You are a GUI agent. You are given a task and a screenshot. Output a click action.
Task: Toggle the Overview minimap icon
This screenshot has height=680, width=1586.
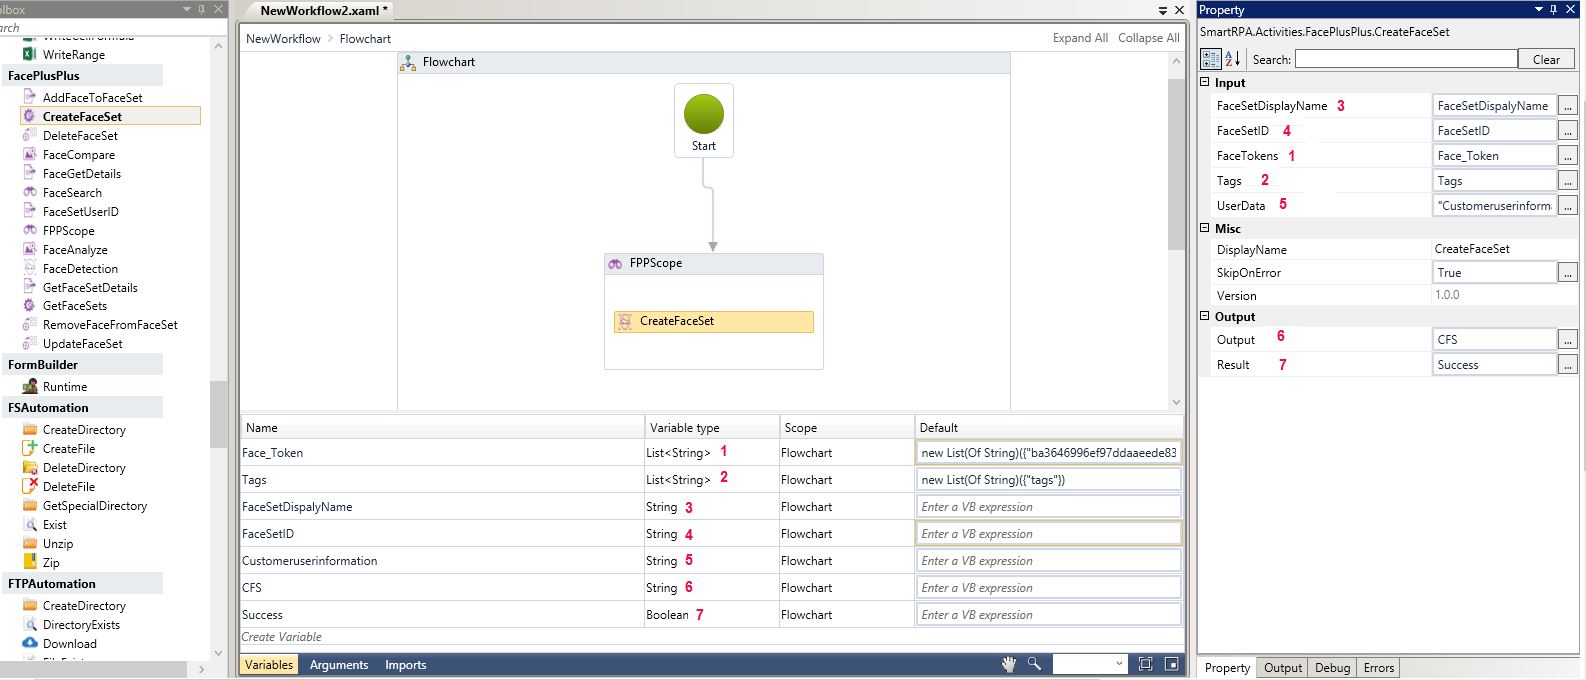click(x=1171, y=664)
